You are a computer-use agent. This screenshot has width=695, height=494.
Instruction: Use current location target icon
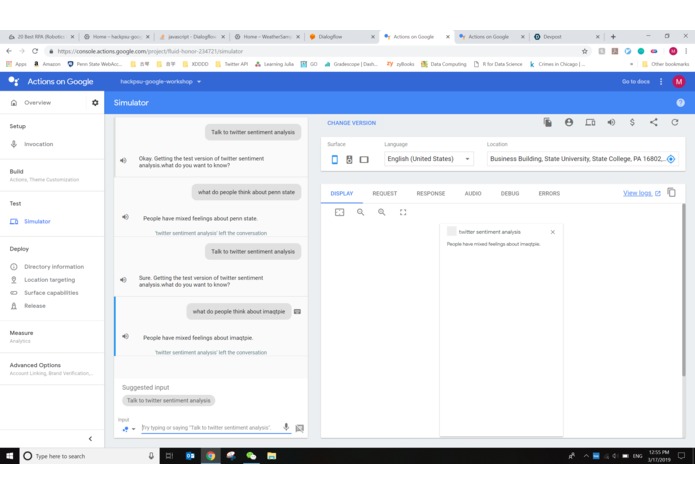pos(671,159)
